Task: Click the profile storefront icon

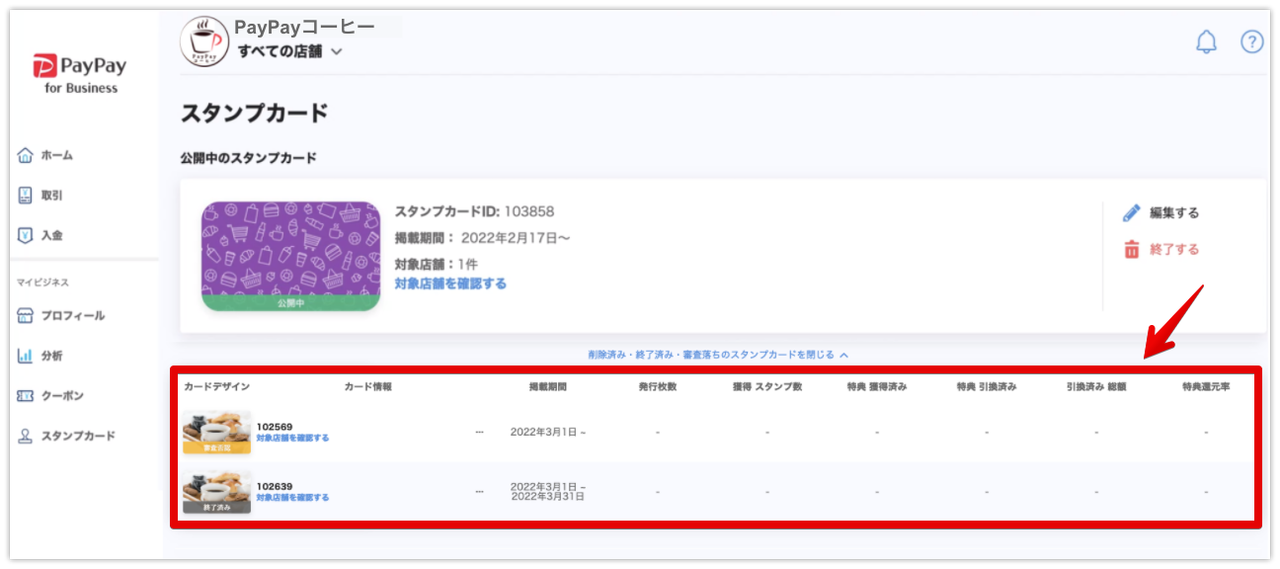Action: click(26, 316)
